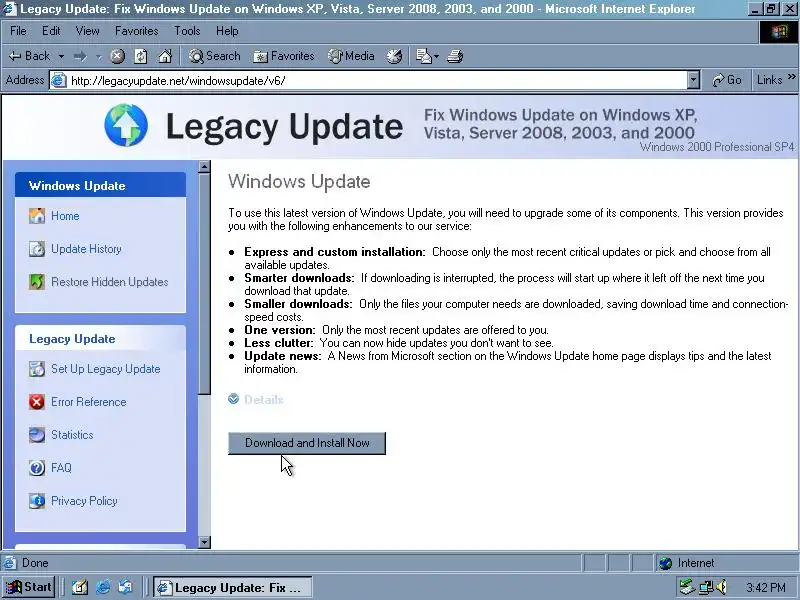This screenshot has height=600, width=800.
Task: Open the Back history dropdown arrow
Action: pos(61,56)
